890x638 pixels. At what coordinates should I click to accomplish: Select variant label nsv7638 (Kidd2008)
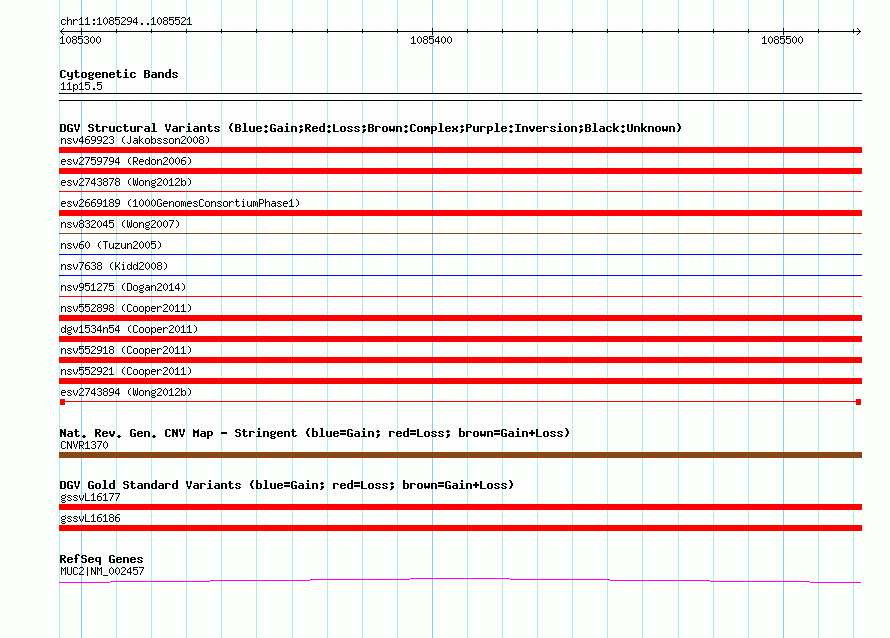(114, 266)
